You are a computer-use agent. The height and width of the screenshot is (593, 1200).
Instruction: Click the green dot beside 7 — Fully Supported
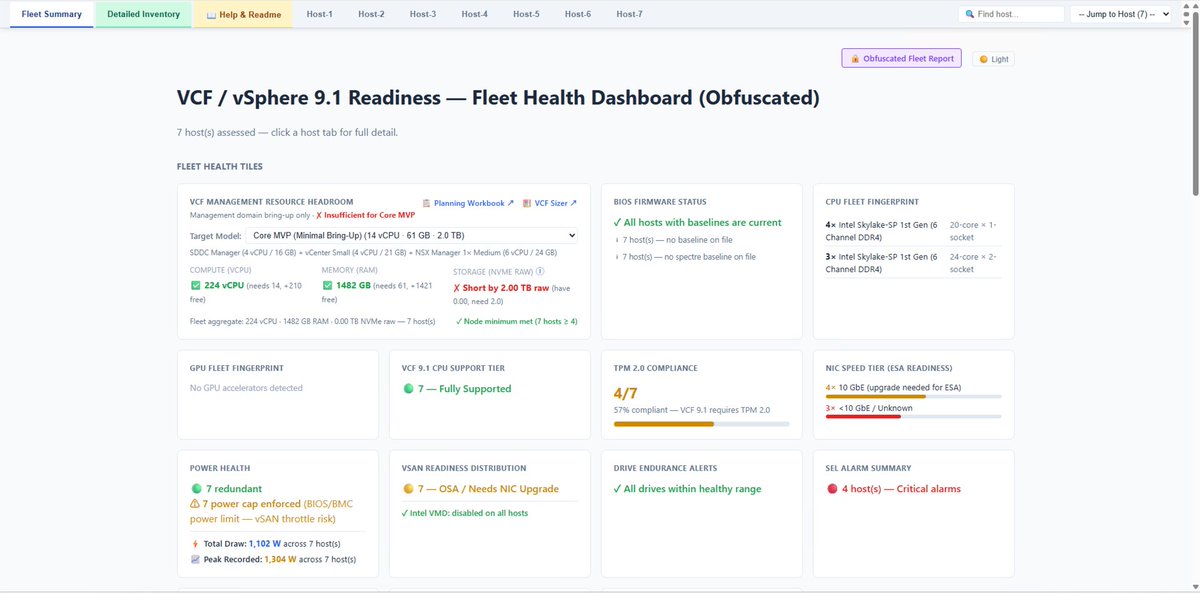pos(407,389)
